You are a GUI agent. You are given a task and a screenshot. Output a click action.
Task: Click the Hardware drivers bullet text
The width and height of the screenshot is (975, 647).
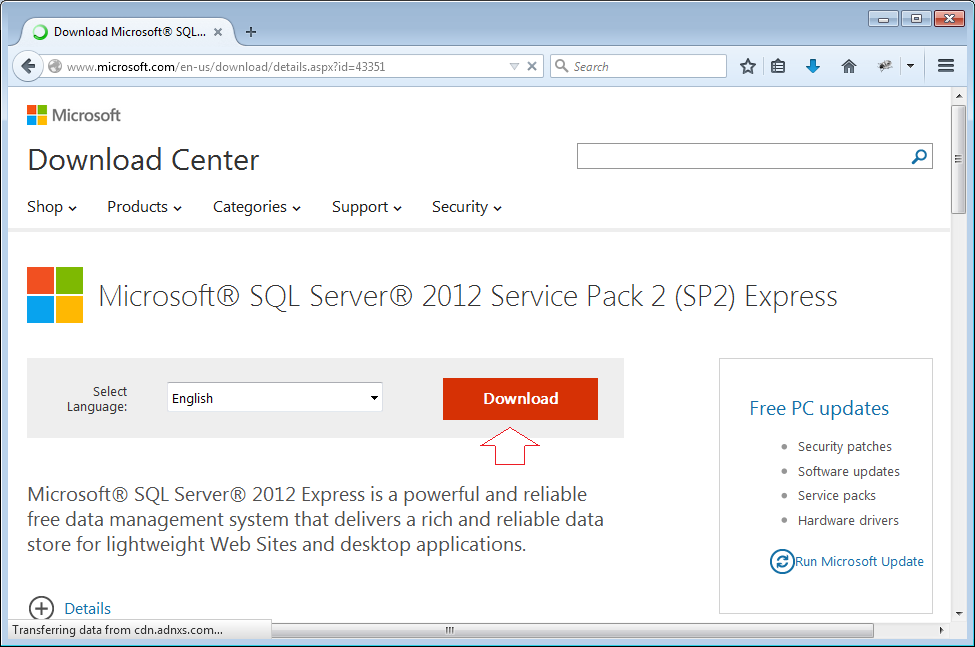pos(848,520)
